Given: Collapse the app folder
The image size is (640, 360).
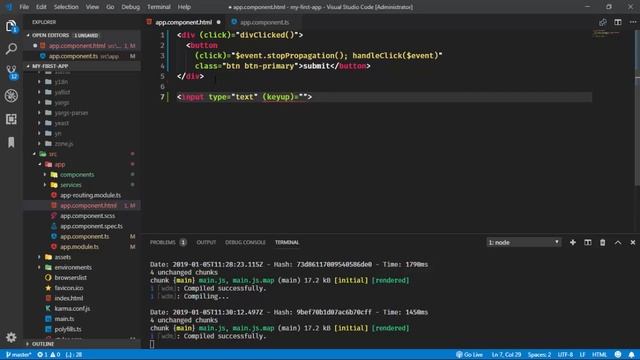Looking at the screenshot, I should pyautogui.click(x=60, y=164).
